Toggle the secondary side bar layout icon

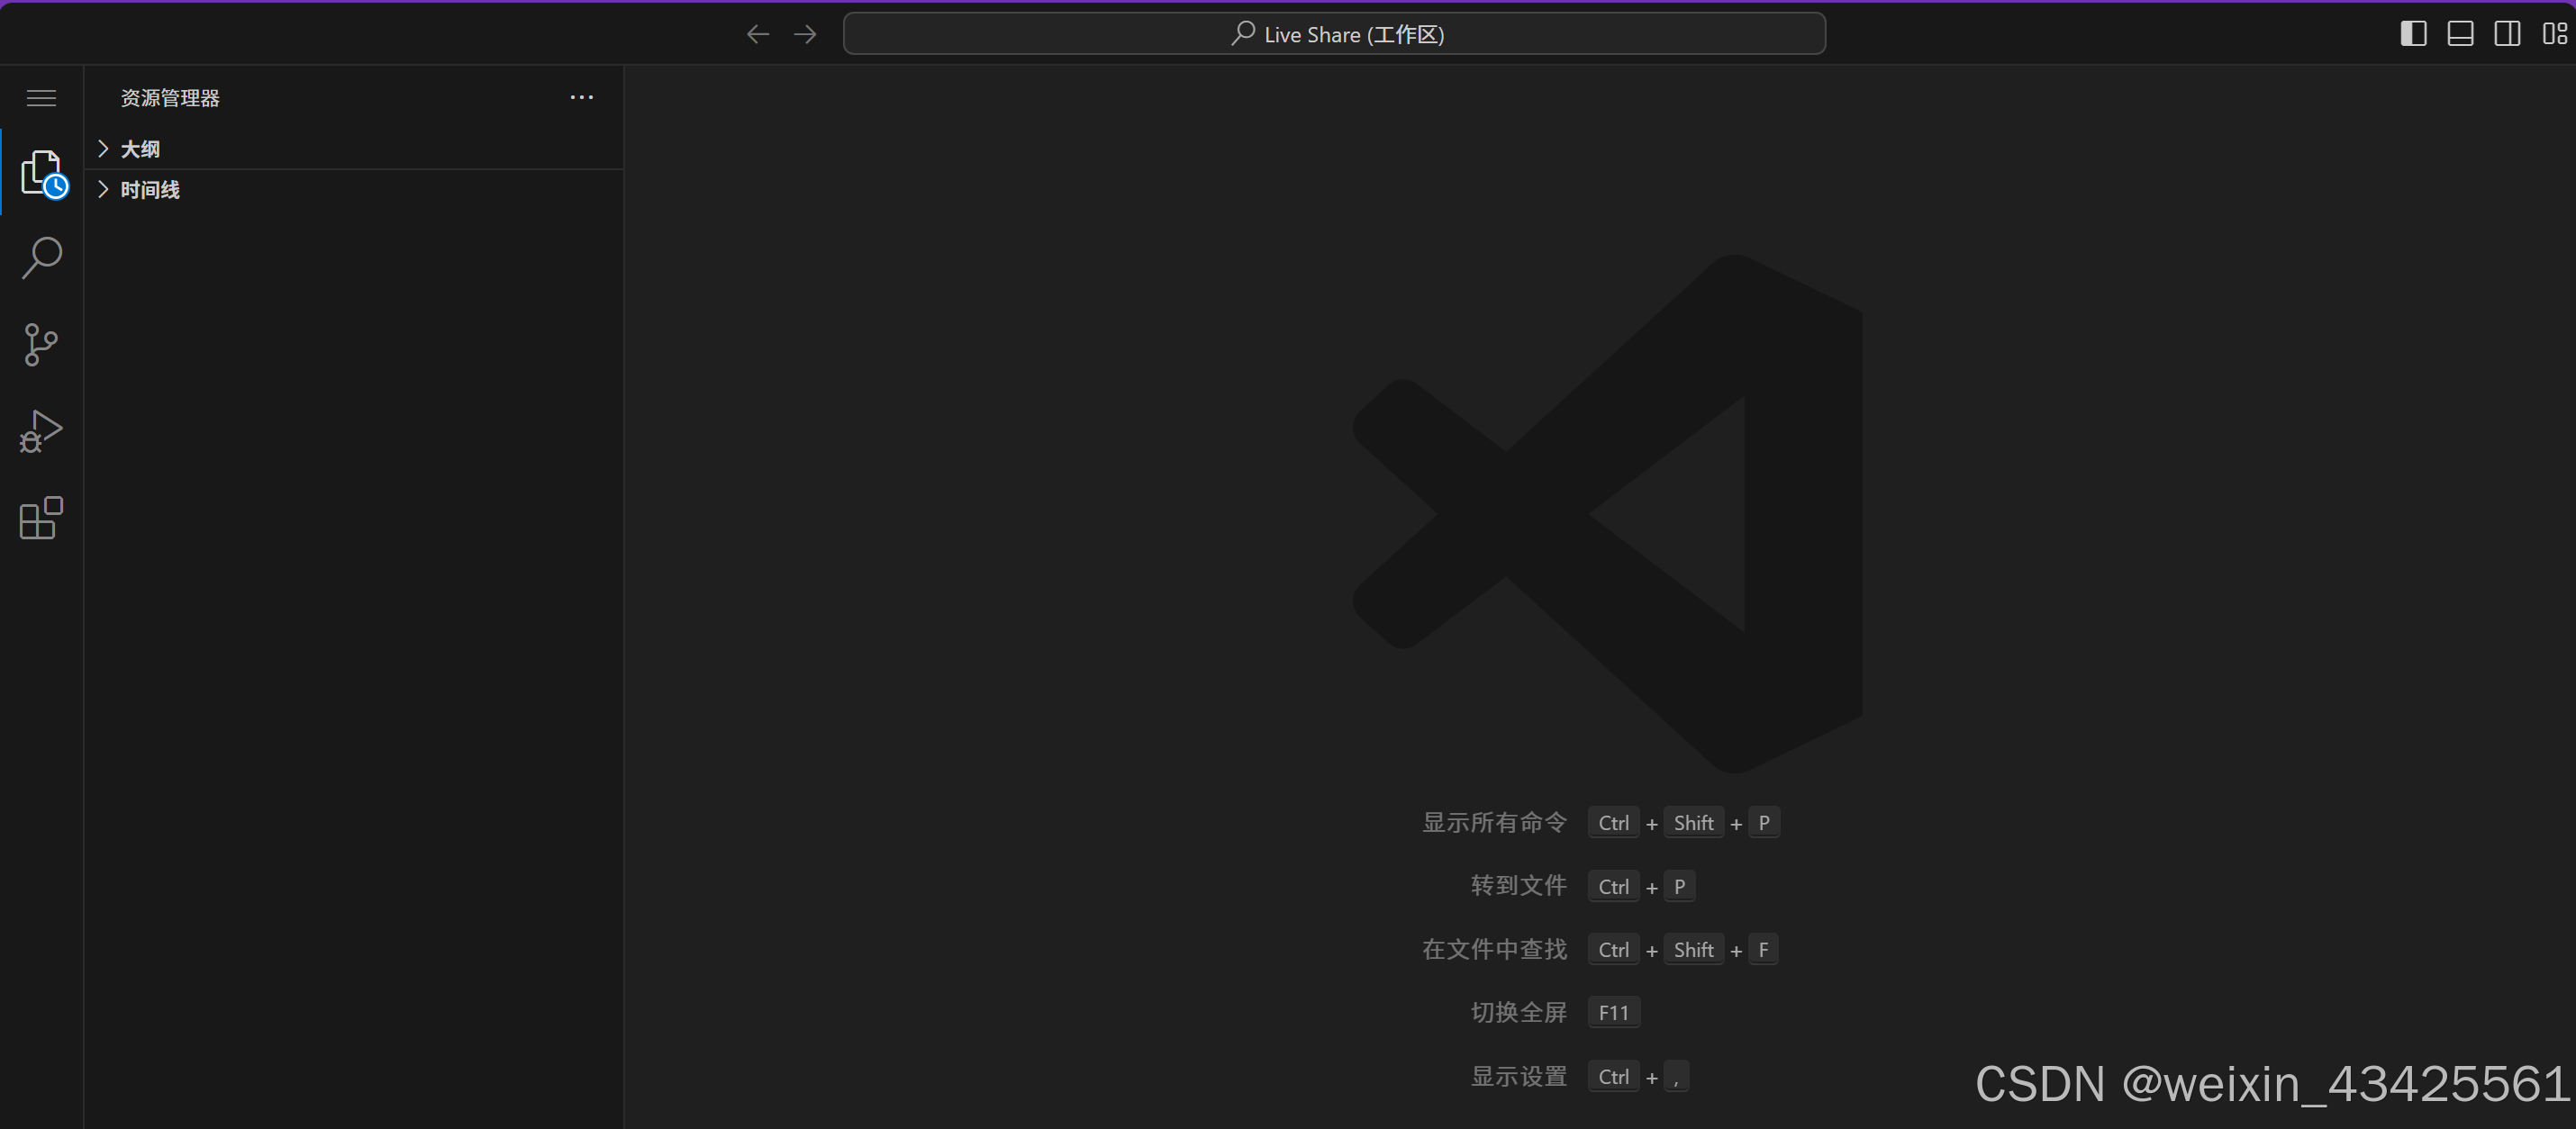pos(2507,34)
